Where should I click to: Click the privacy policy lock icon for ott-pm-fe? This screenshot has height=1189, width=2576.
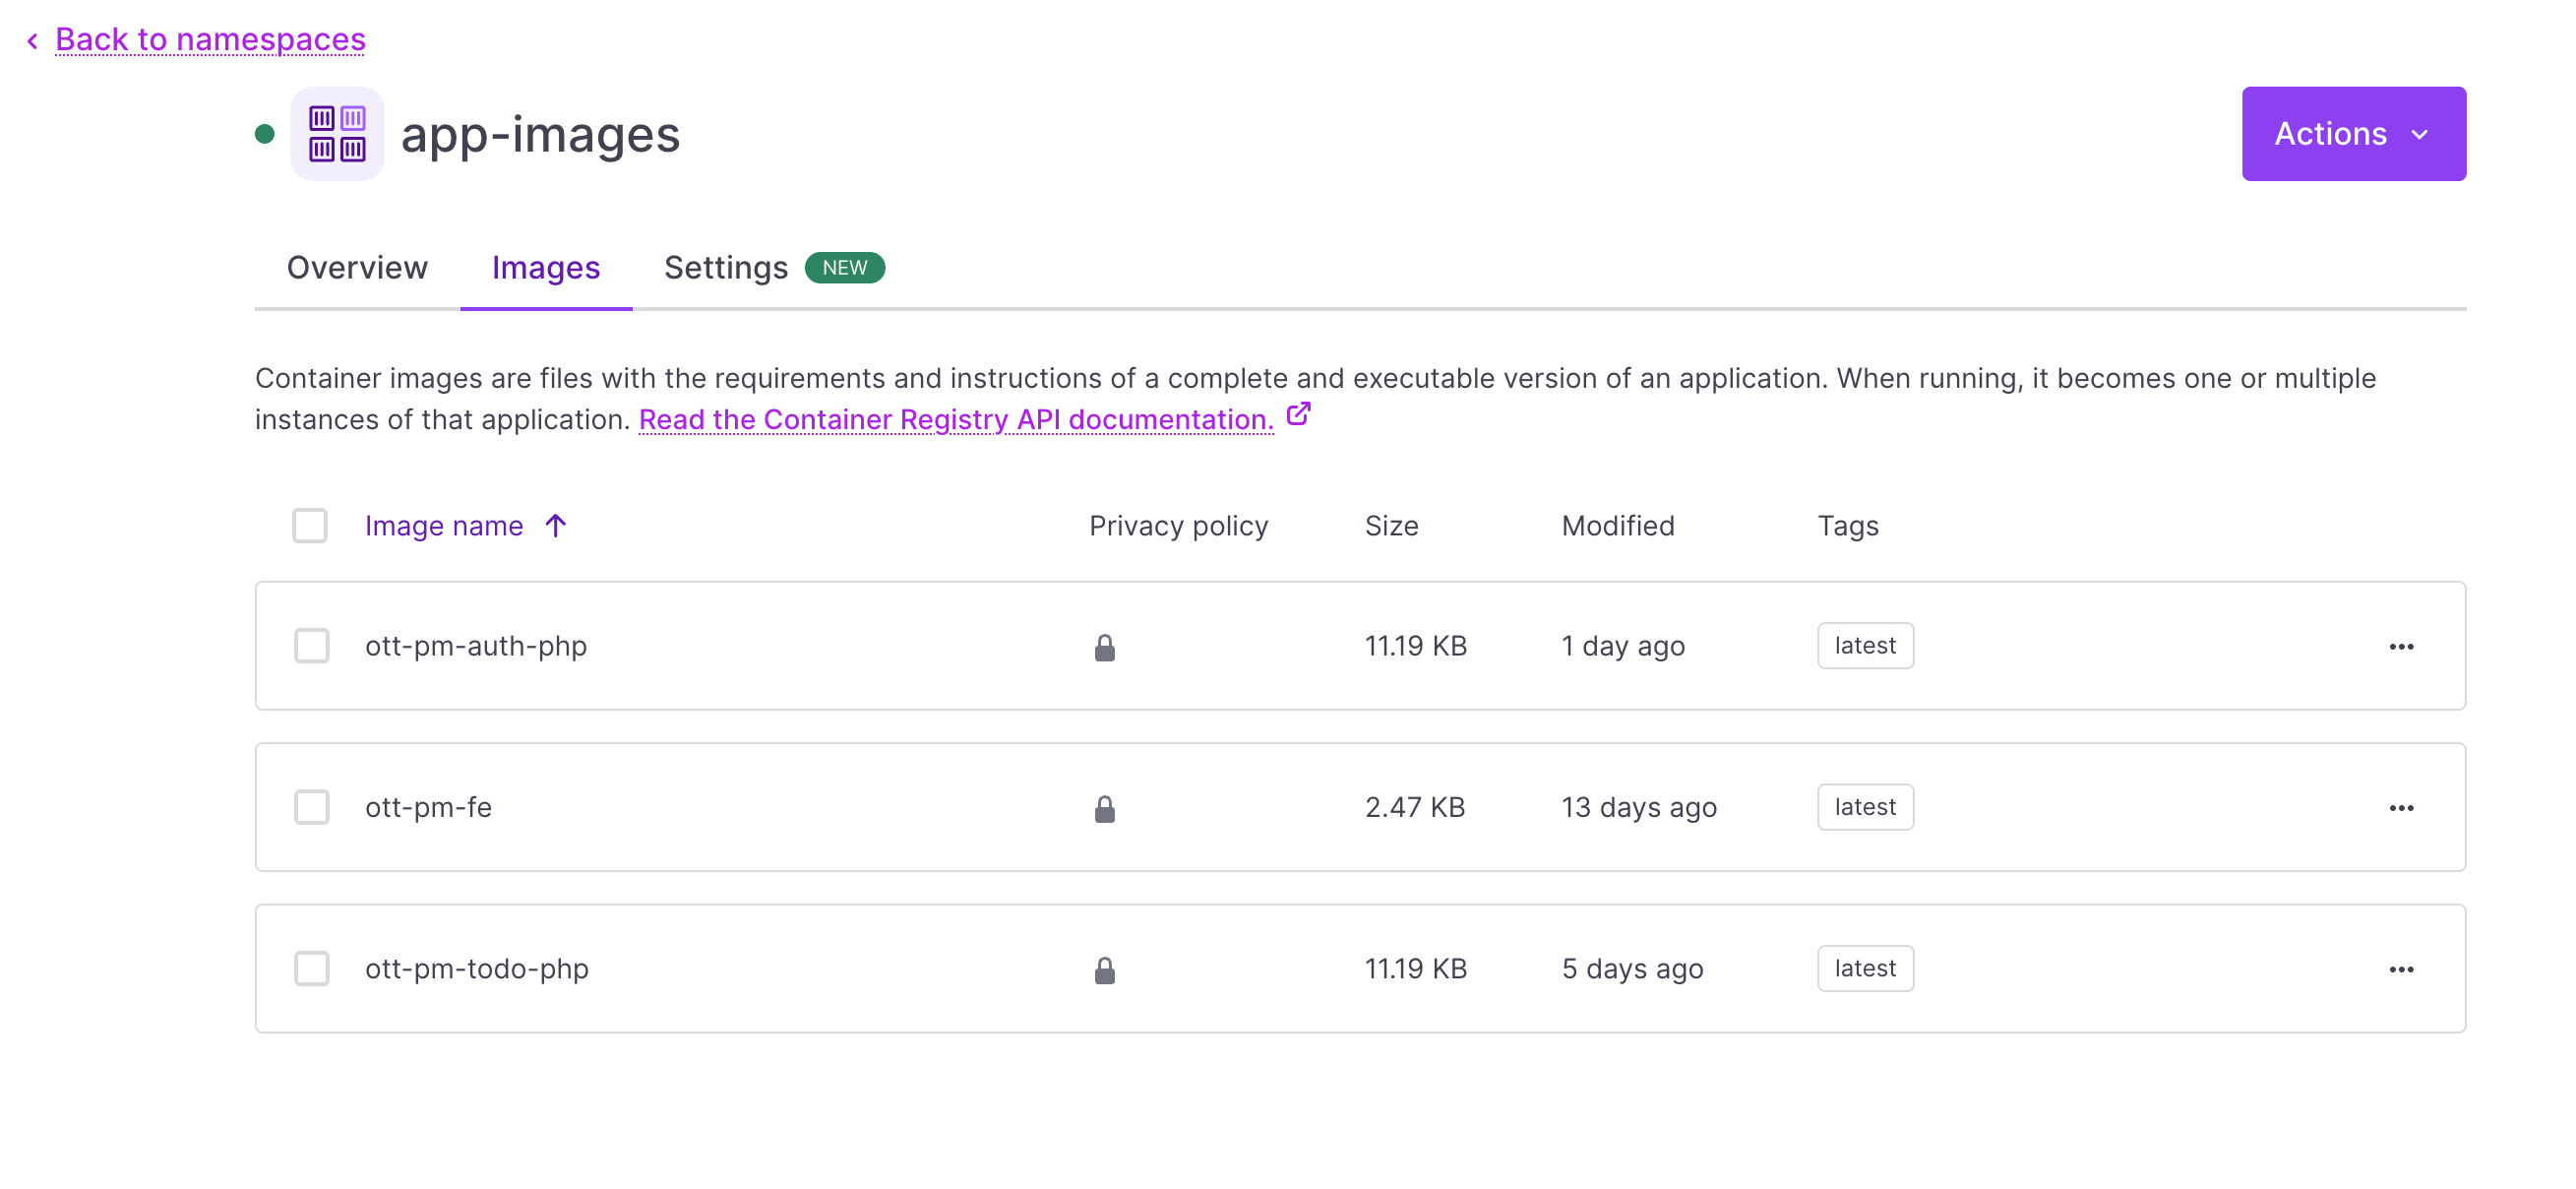(x=1104, y=807)
